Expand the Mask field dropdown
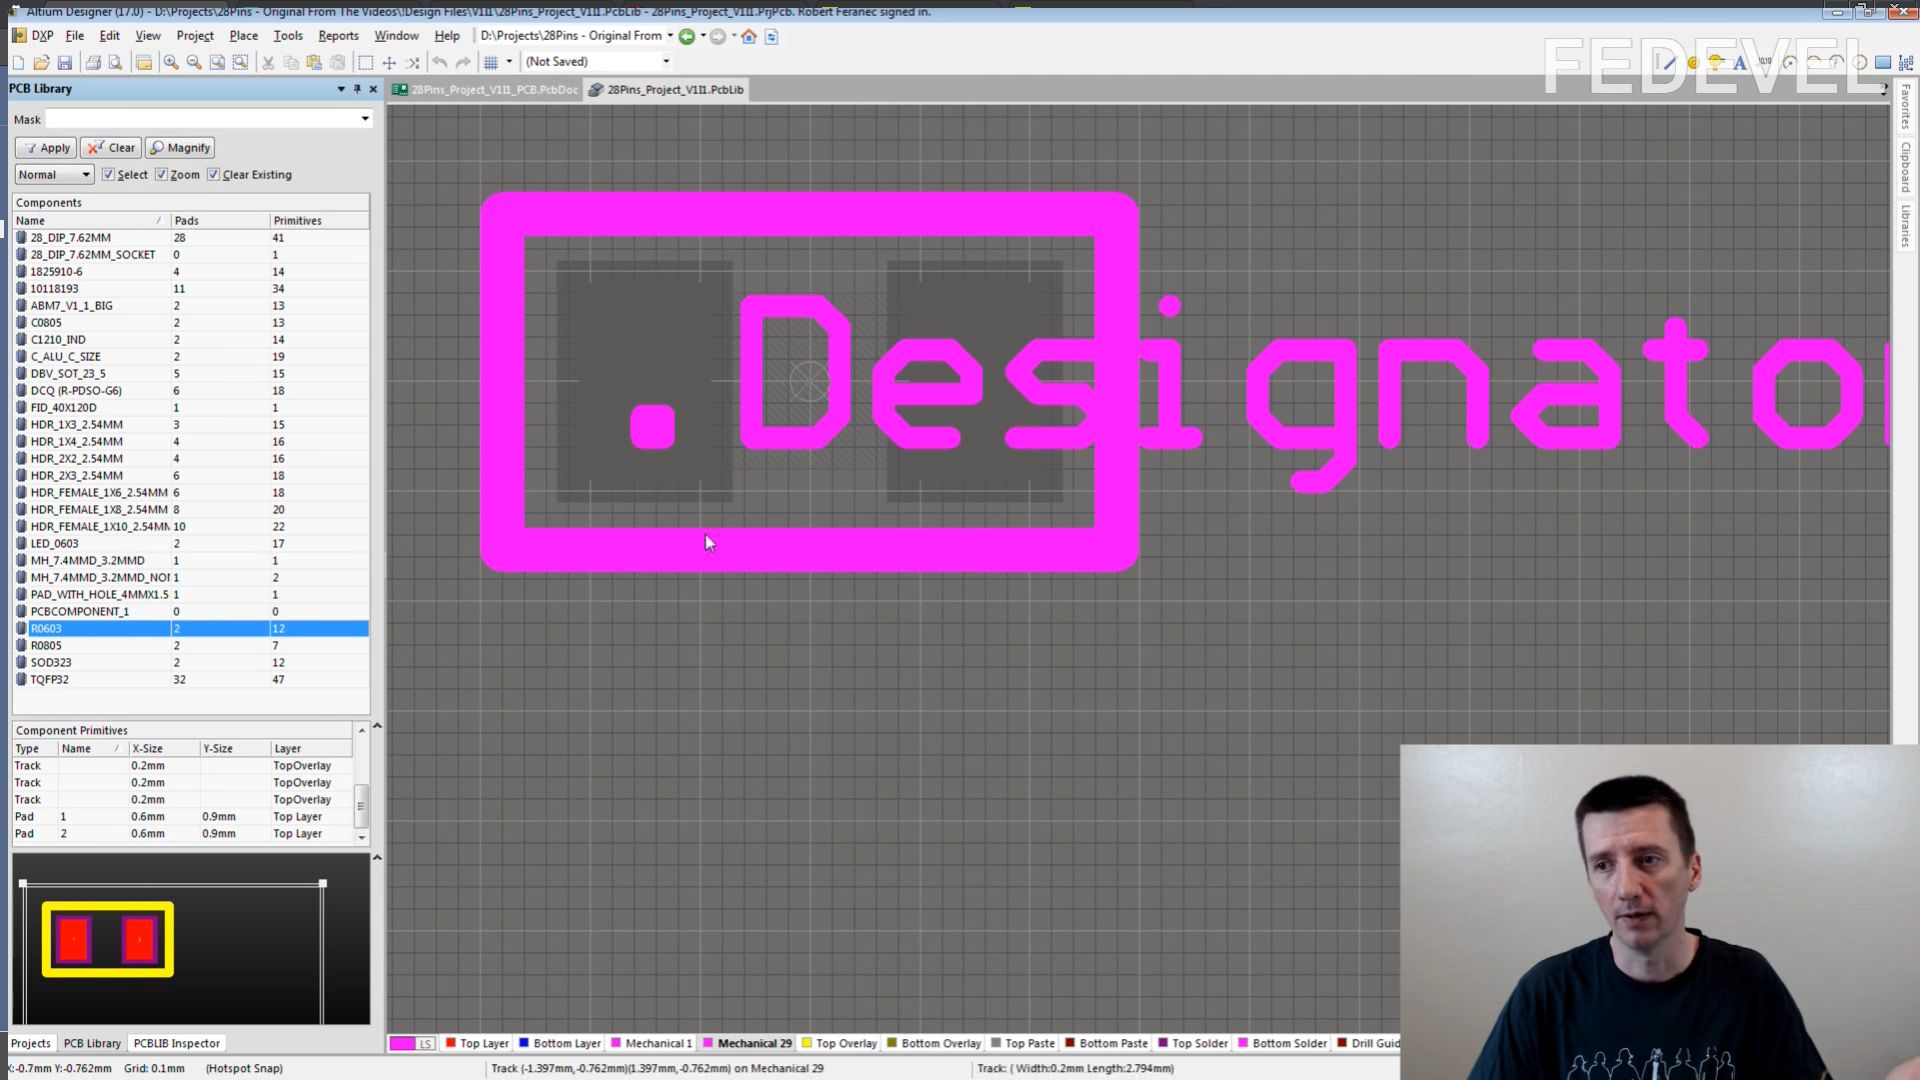The image size is (1920, 1080). click(x=365, y=119)
